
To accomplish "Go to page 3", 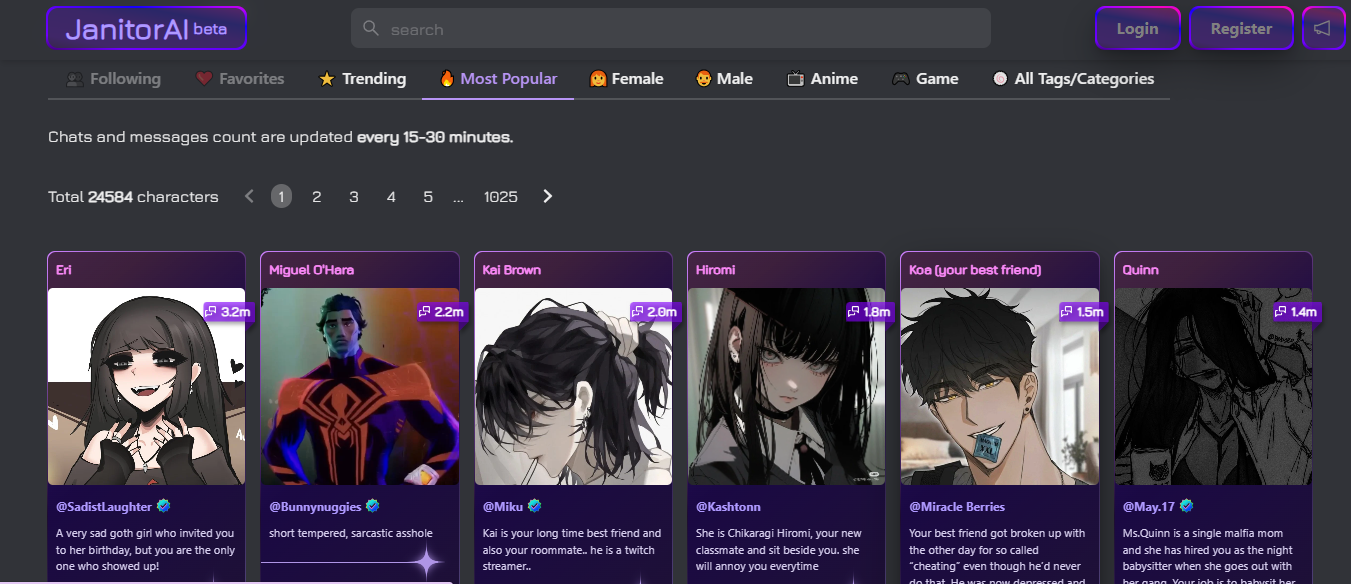I will coord(354,196).
